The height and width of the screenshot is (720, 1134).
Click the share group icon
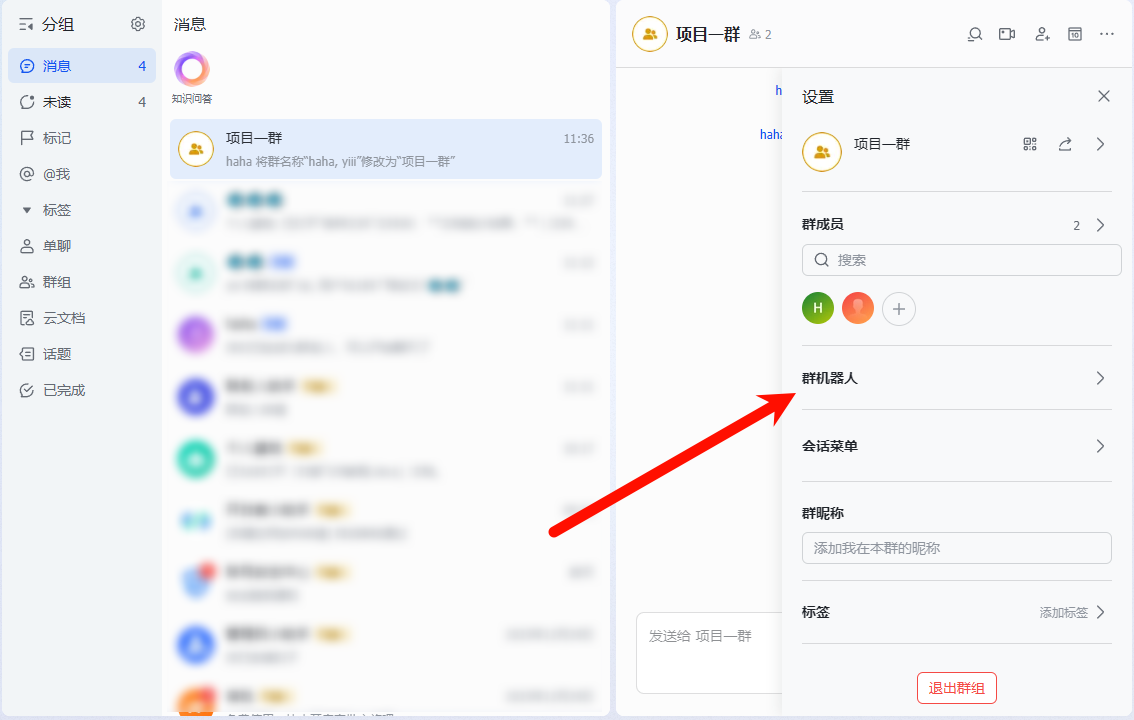(1065, 144)
